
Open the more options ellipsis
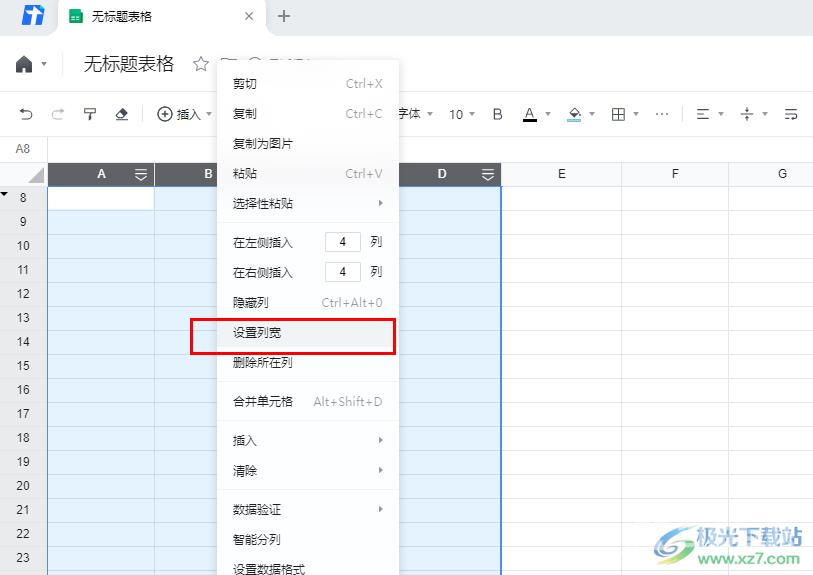click(662, 114)
